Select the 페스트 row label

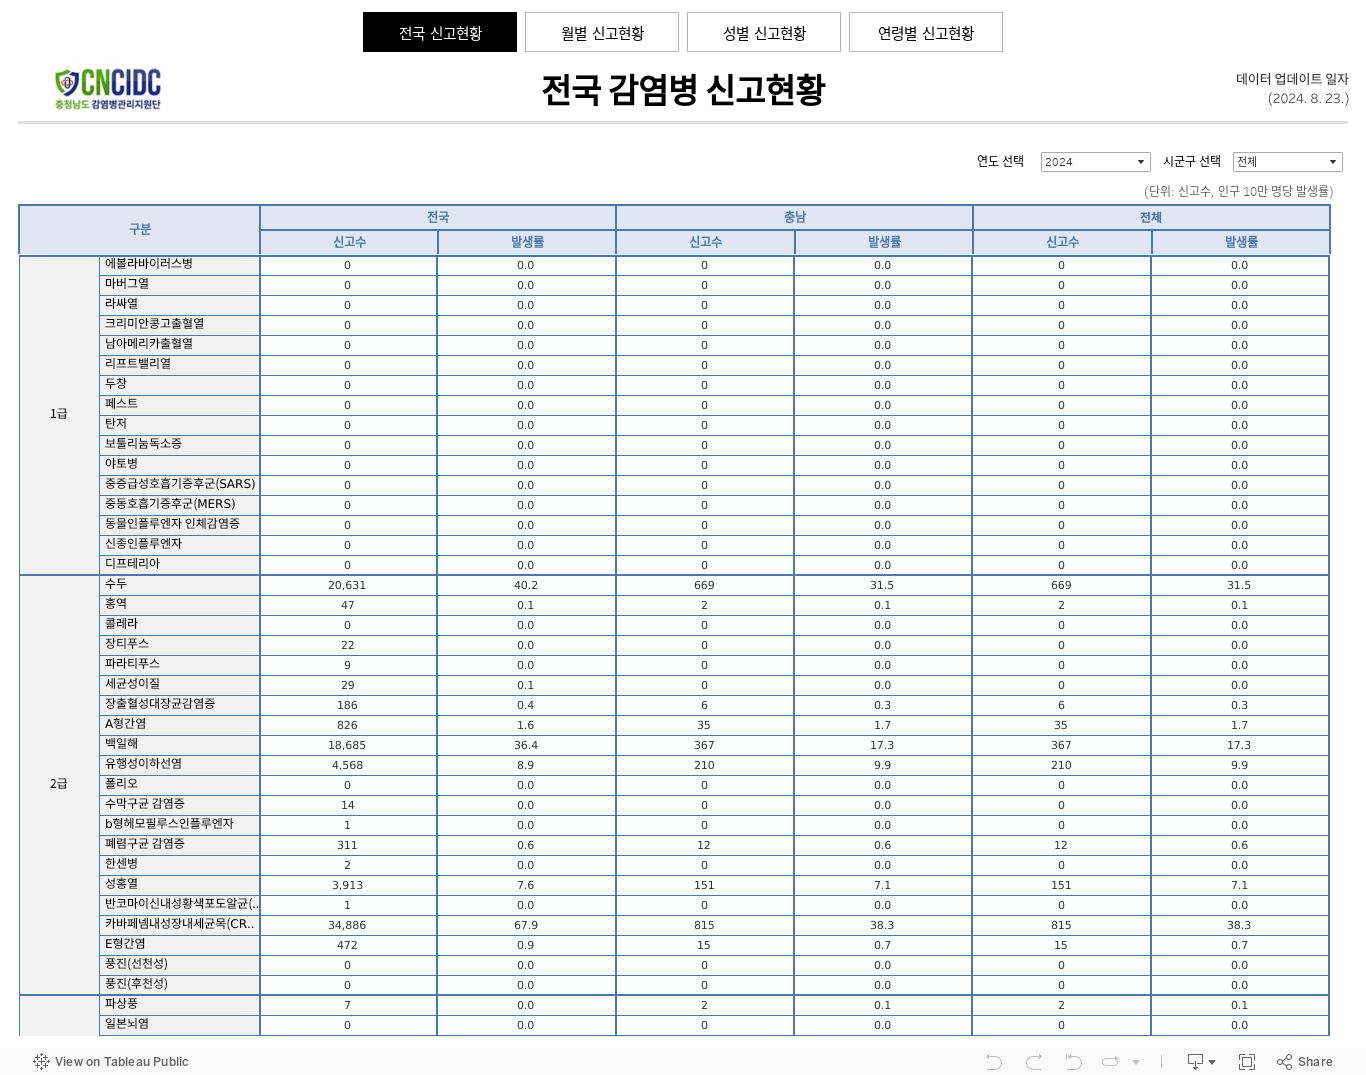[x=180, y=405]
